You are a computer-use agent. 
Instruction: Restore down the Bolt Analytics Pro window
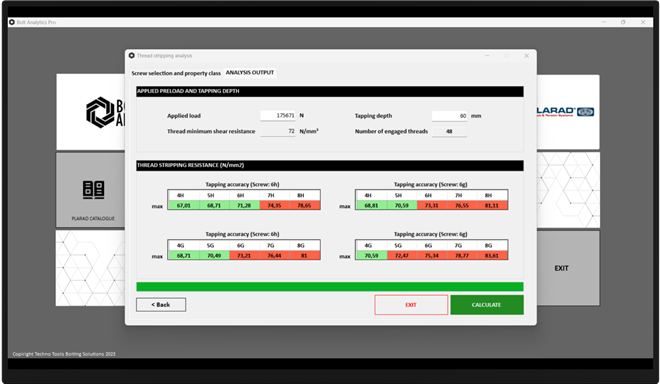pos(623,22)
